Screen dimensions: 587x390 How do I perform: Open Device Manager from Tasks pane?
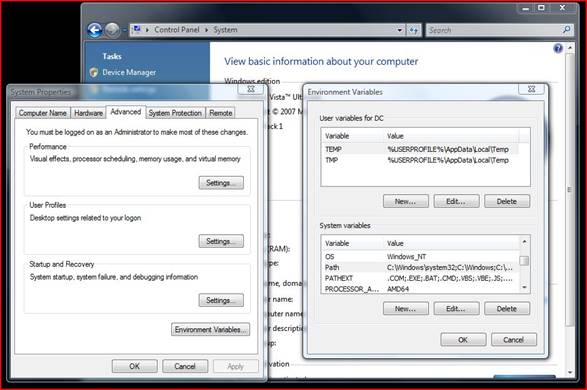(129, 72)
